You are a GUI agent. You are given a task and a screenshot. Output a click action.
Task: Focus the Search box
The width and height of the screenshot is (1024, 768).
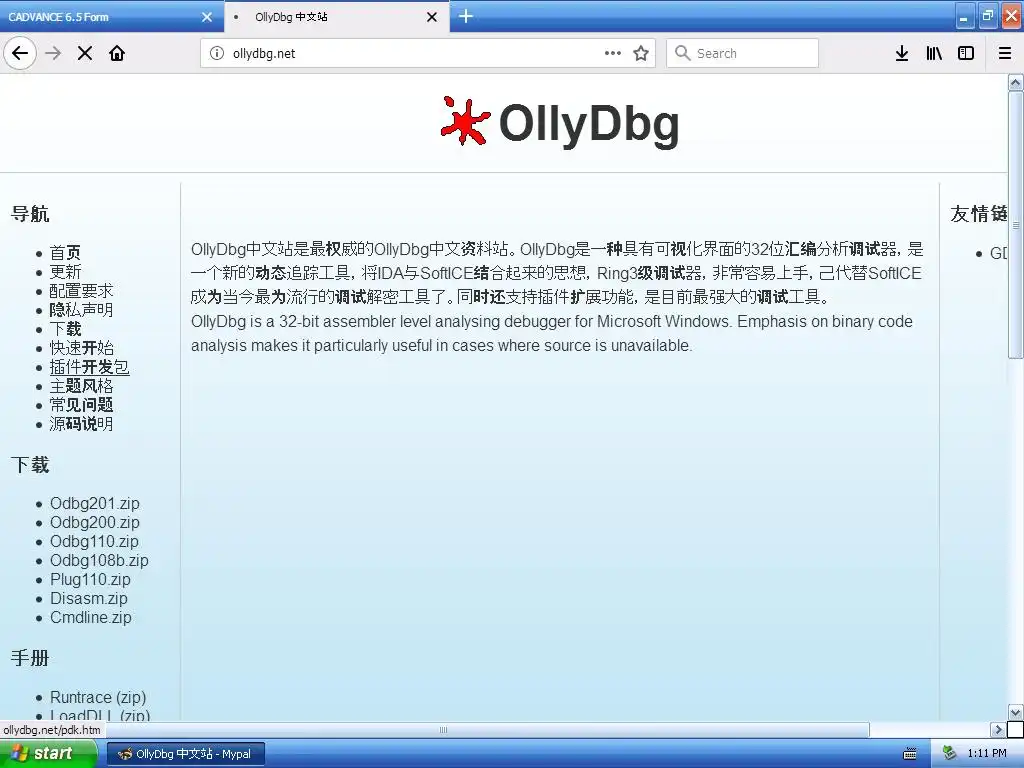(742, 53)
